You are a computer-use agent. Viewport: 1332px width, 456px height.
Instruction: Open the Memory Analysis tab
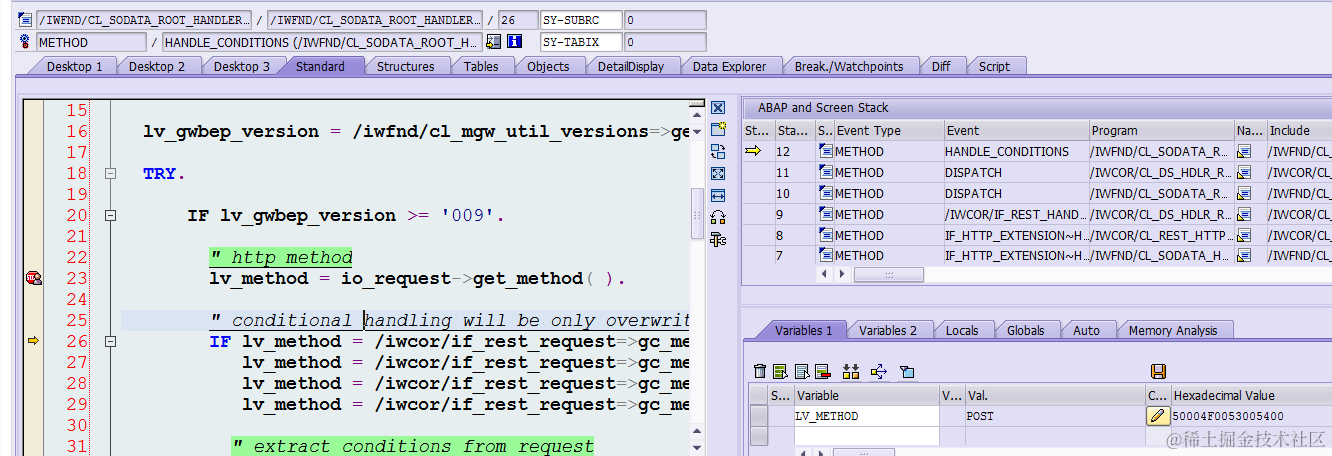[1173, 330]
